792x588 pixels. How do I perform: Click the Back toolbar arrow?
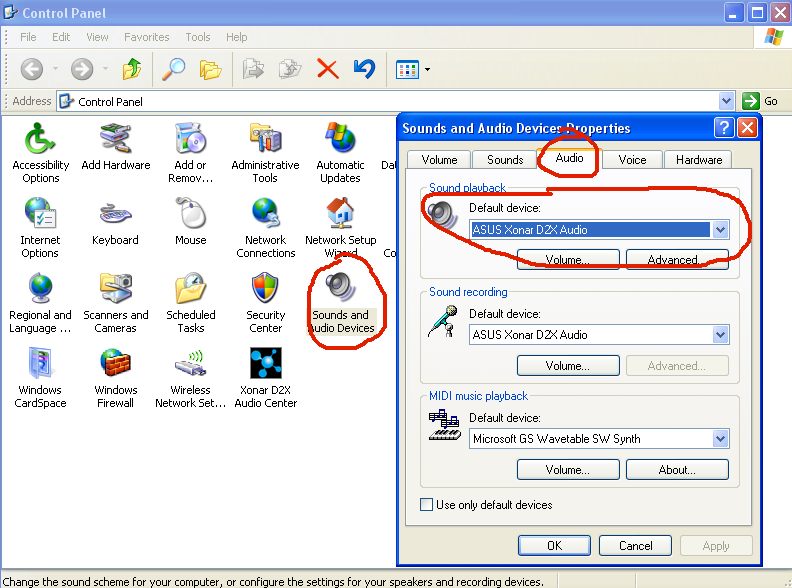point(31,69)
